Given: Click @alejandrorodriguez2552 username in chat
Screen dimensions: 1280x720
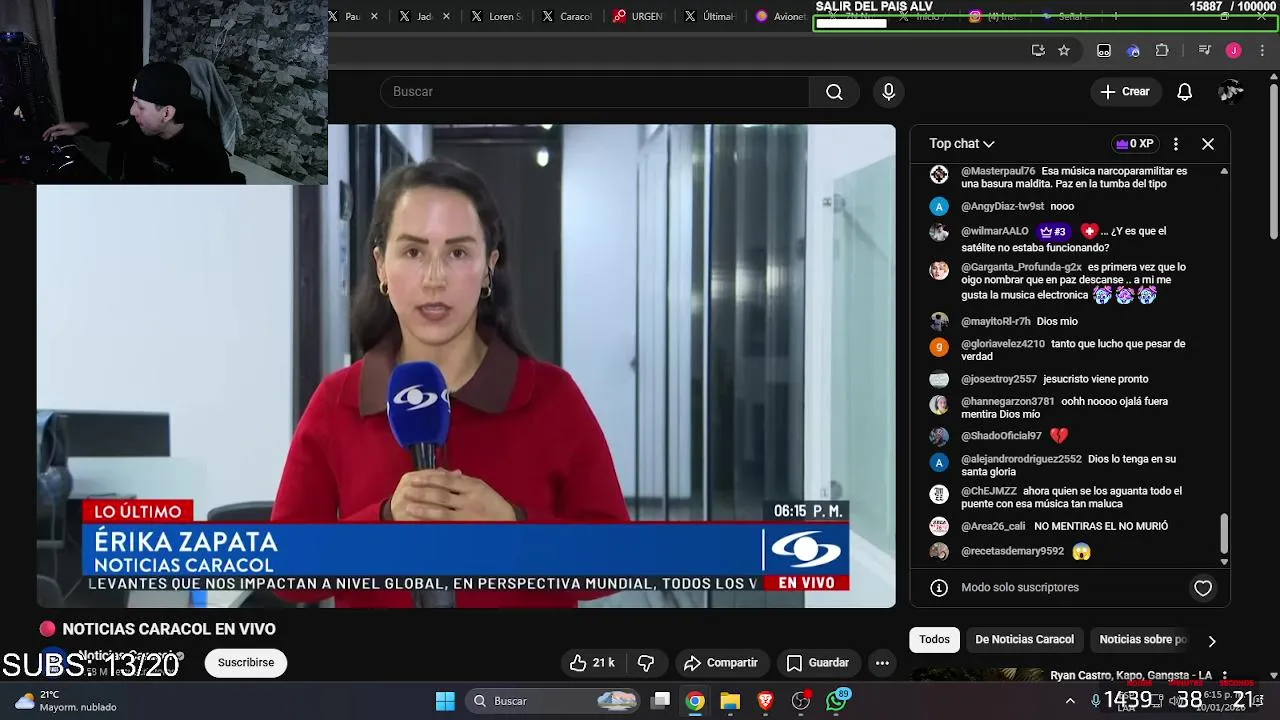Looking at the screenshot, I should click(x=1021, y=459).
